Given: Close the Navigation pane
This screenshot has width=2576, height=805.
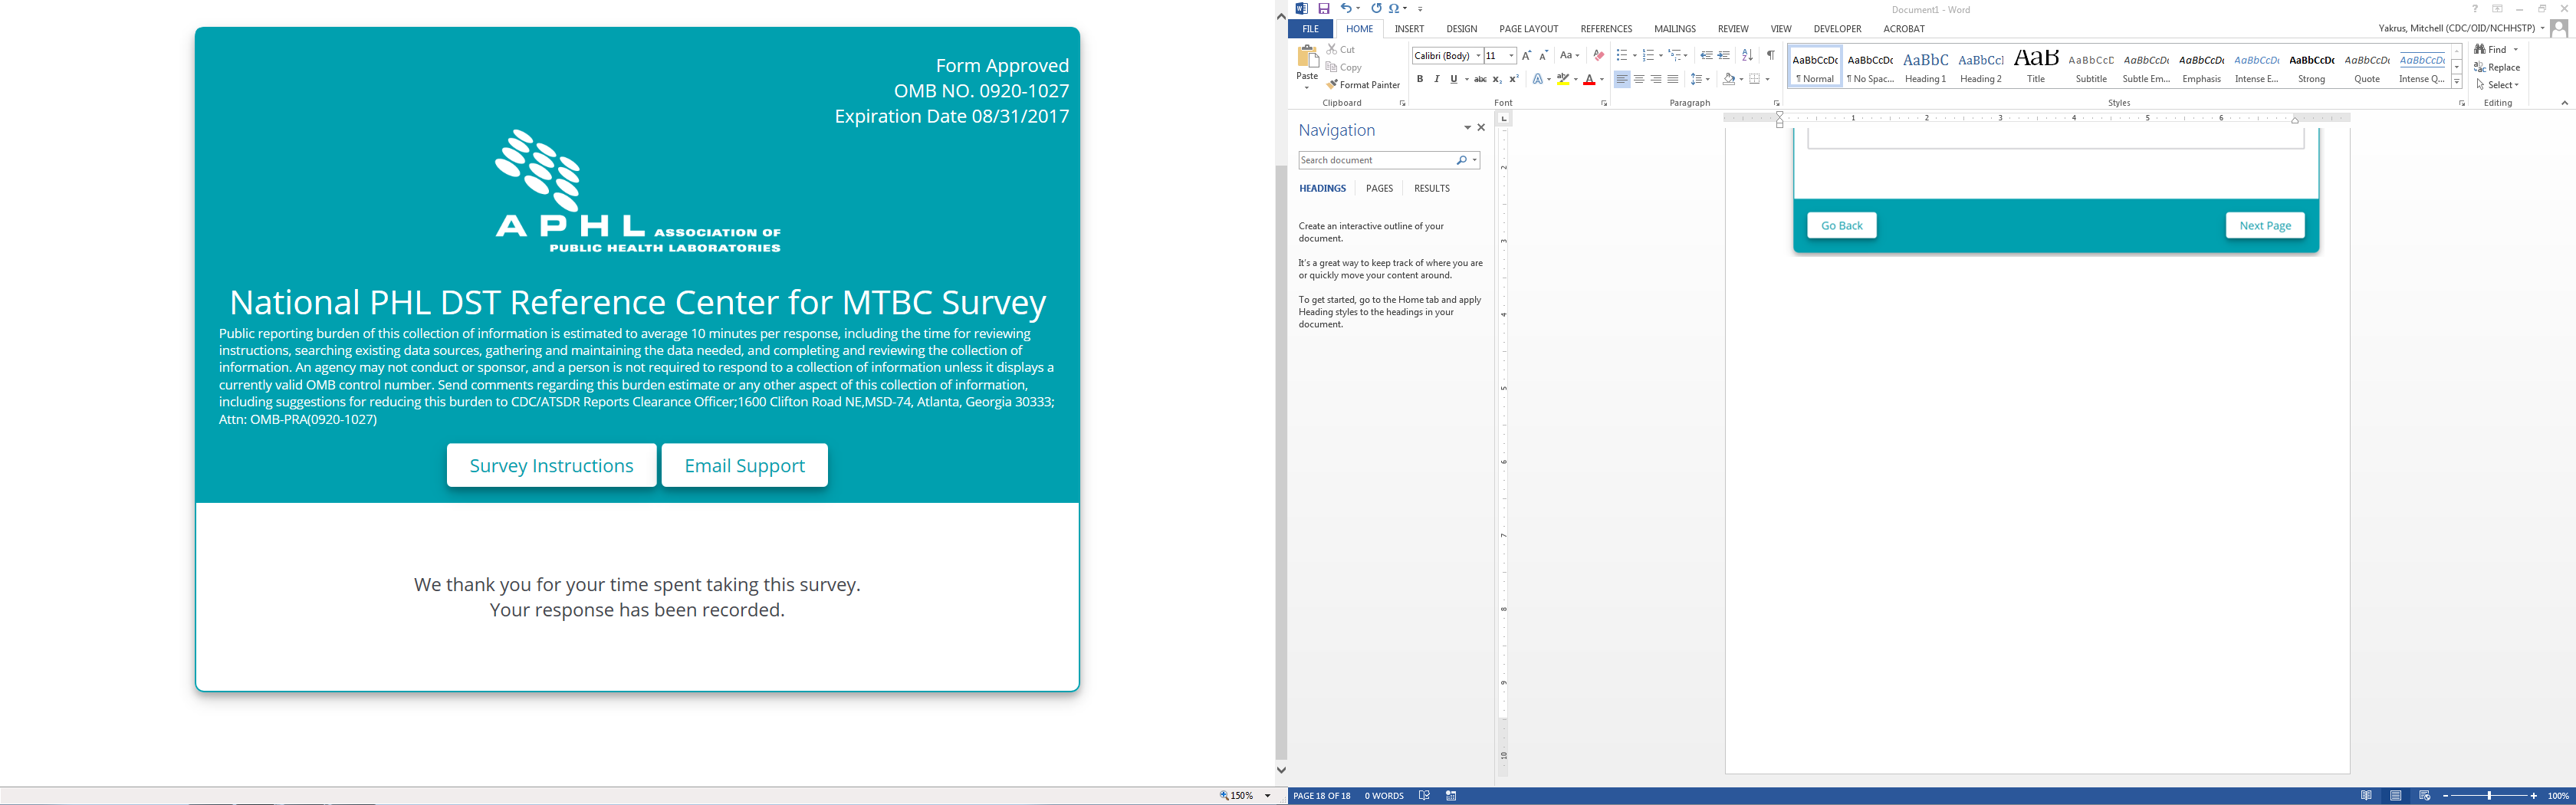Looking at the screenshot, I should pos(1481,128).
